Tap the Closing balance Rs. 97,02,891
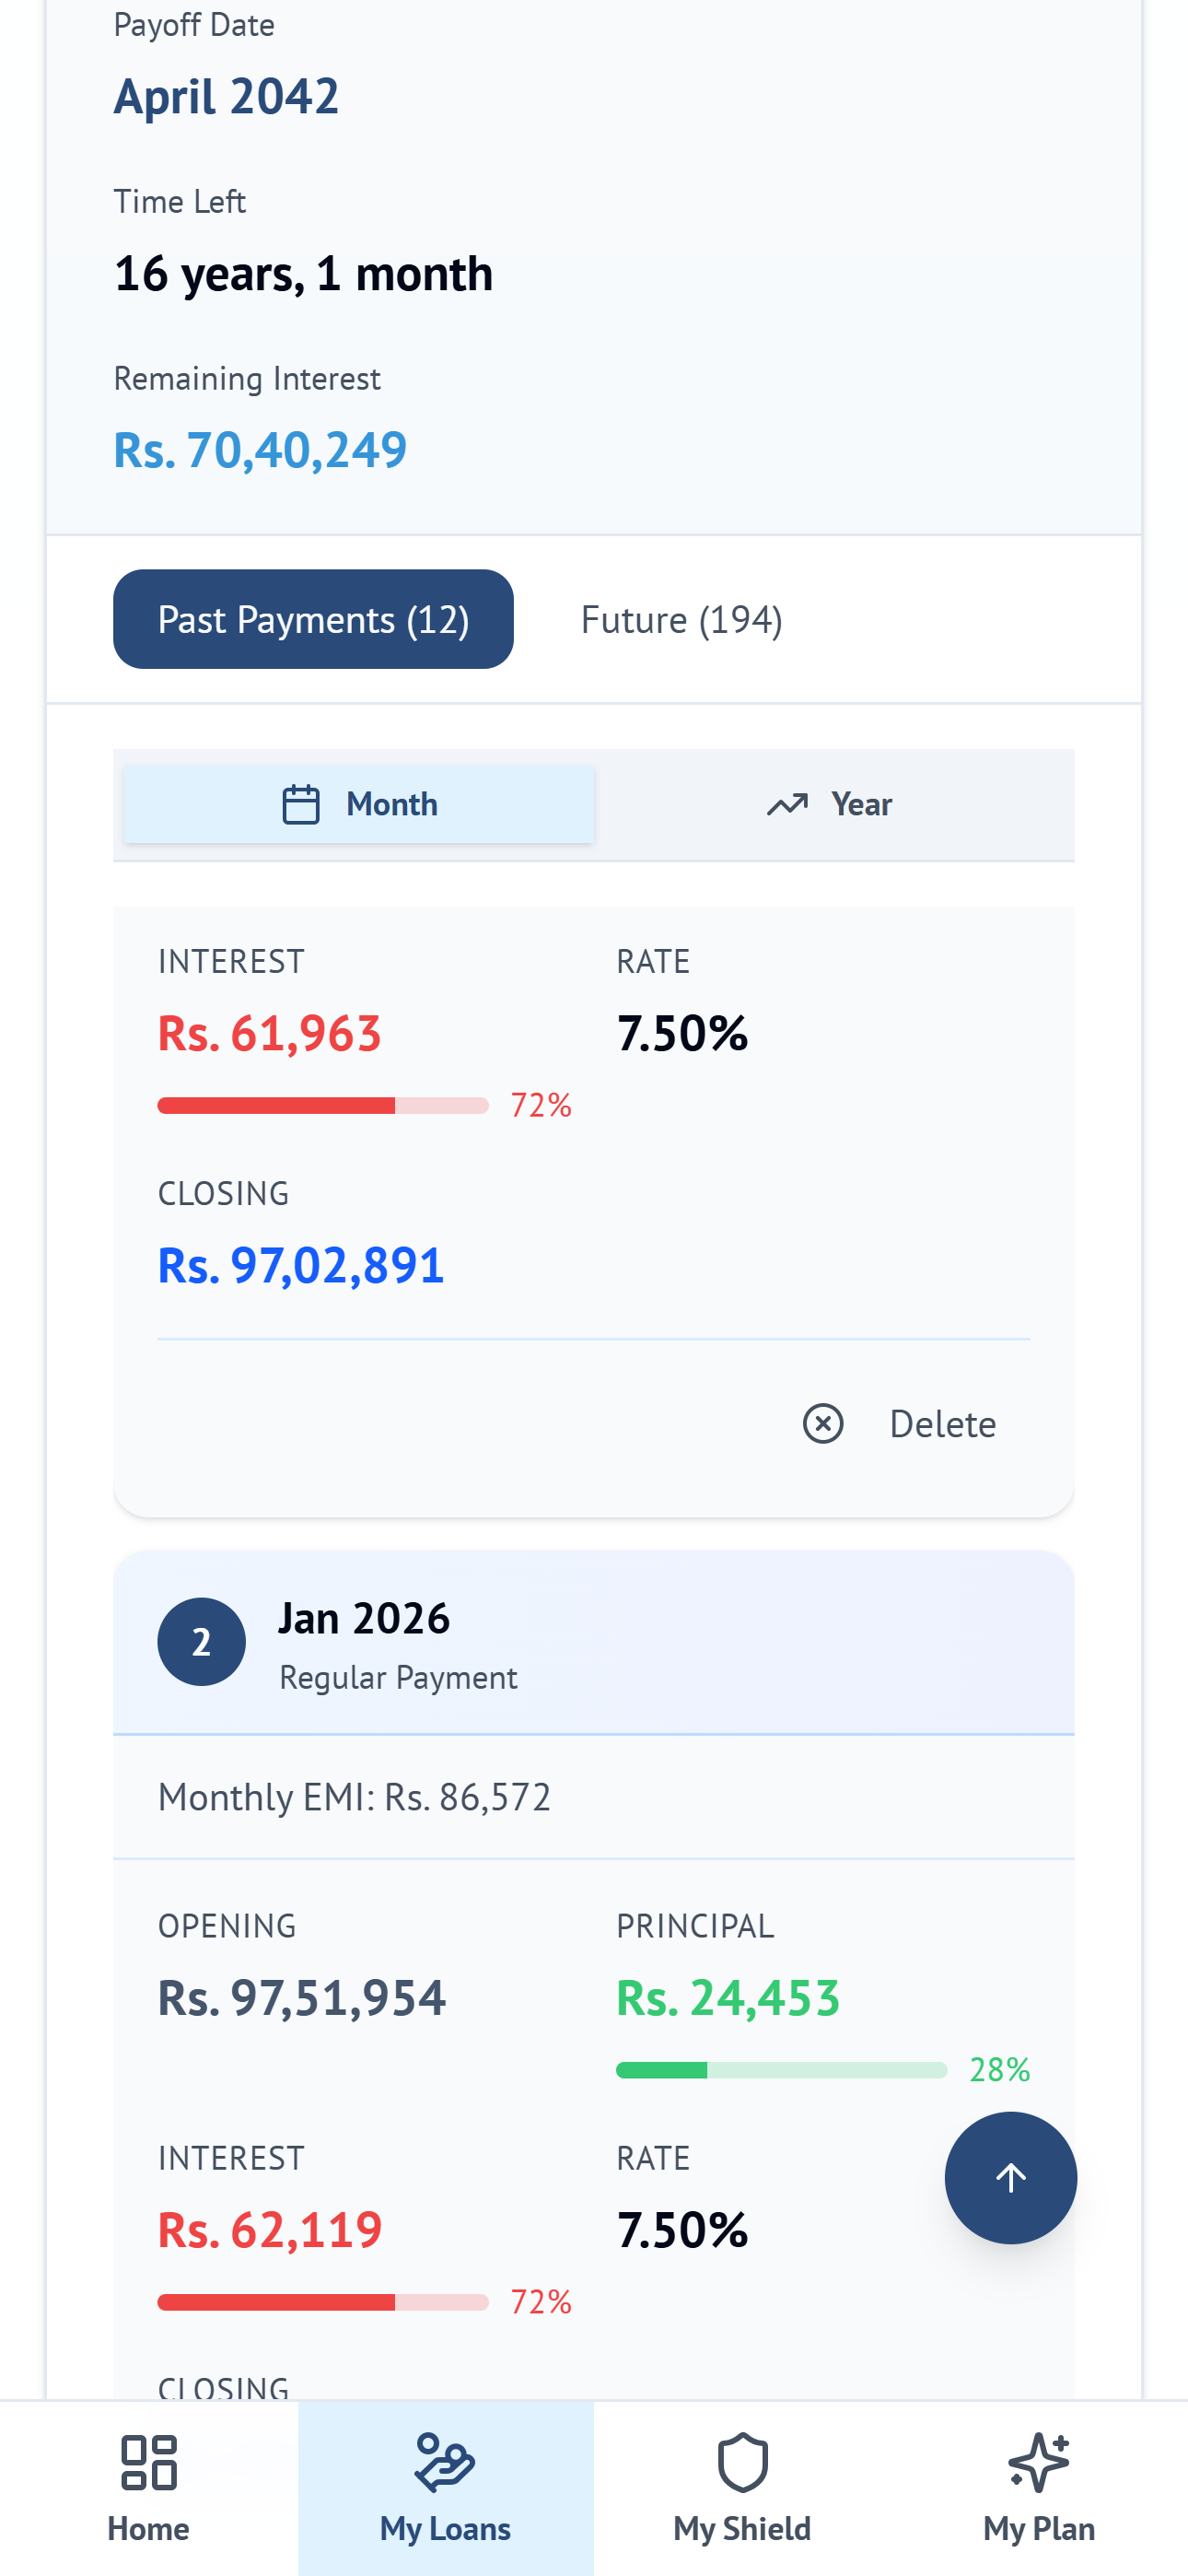 (301, 1265)
